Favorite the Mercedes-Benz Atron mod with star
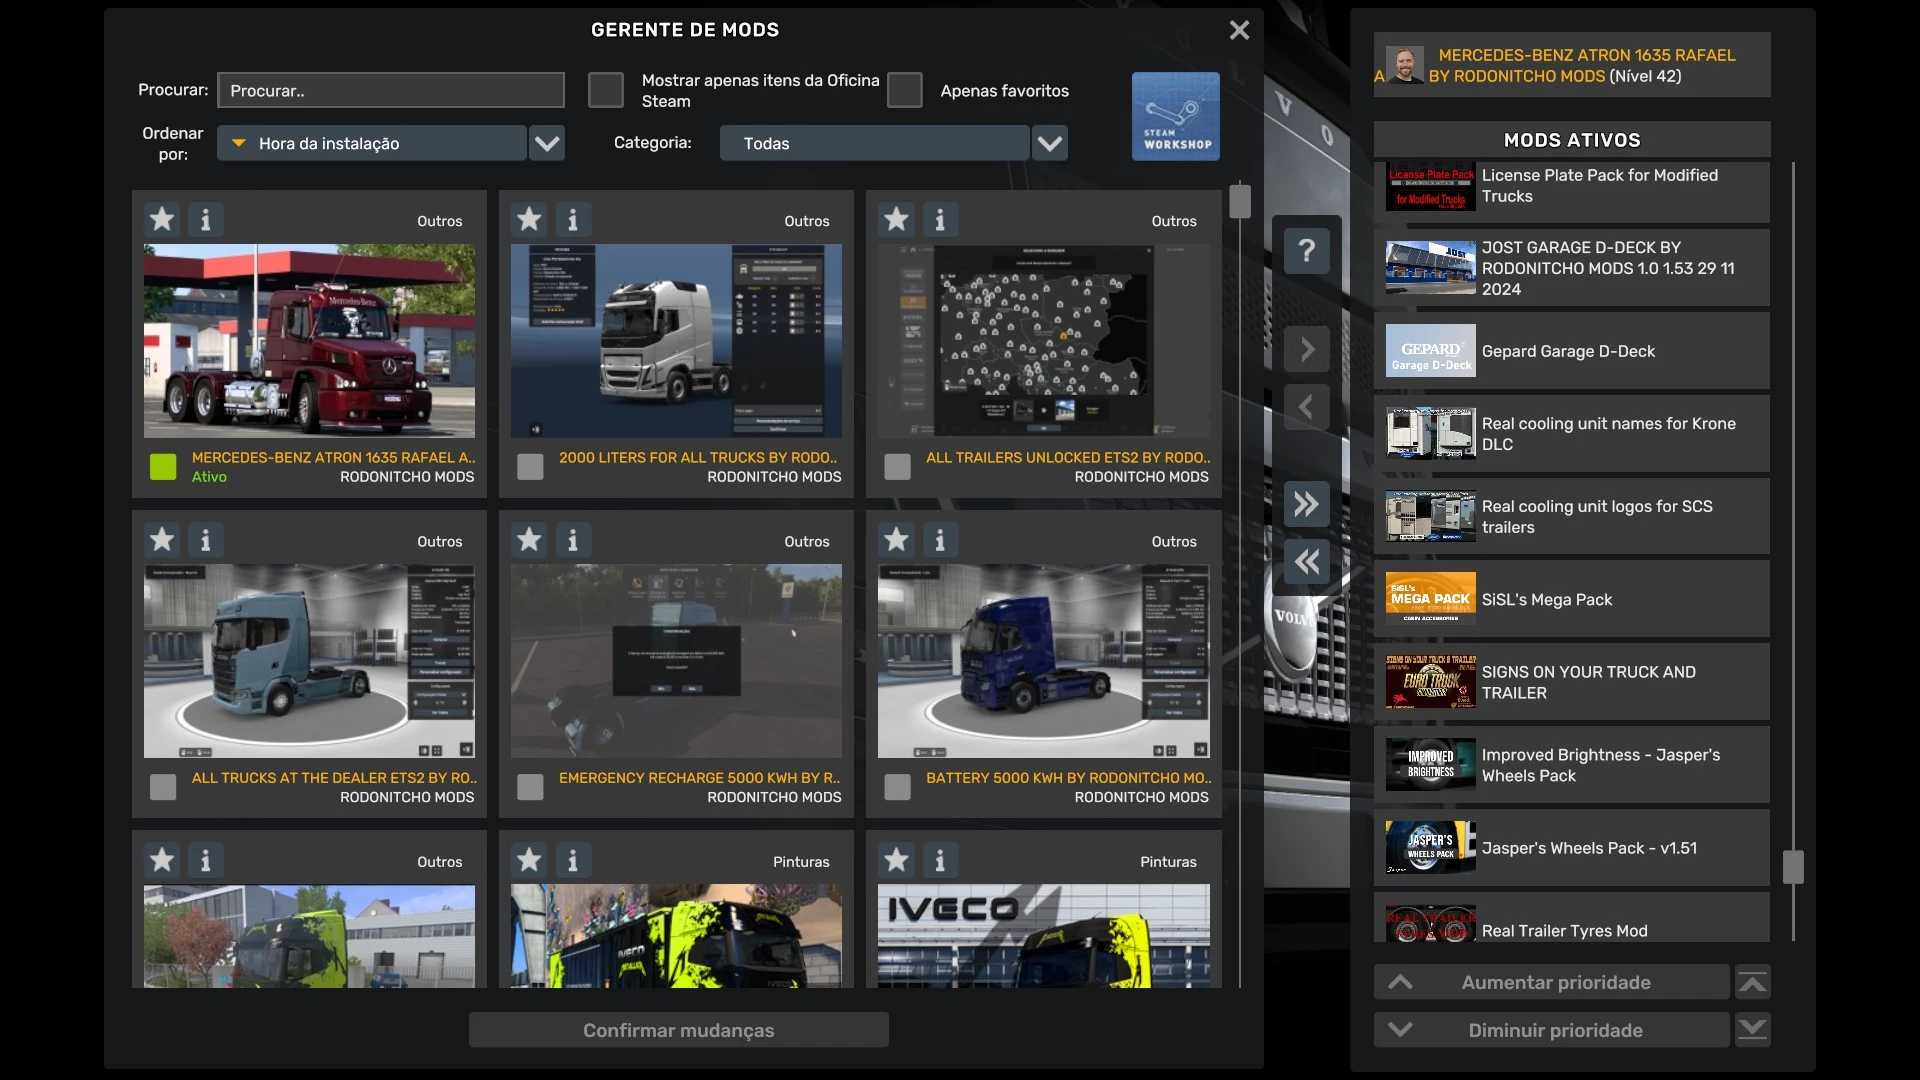The width and height of the screenshot is (1920, 1080). [x=162, y=219]
